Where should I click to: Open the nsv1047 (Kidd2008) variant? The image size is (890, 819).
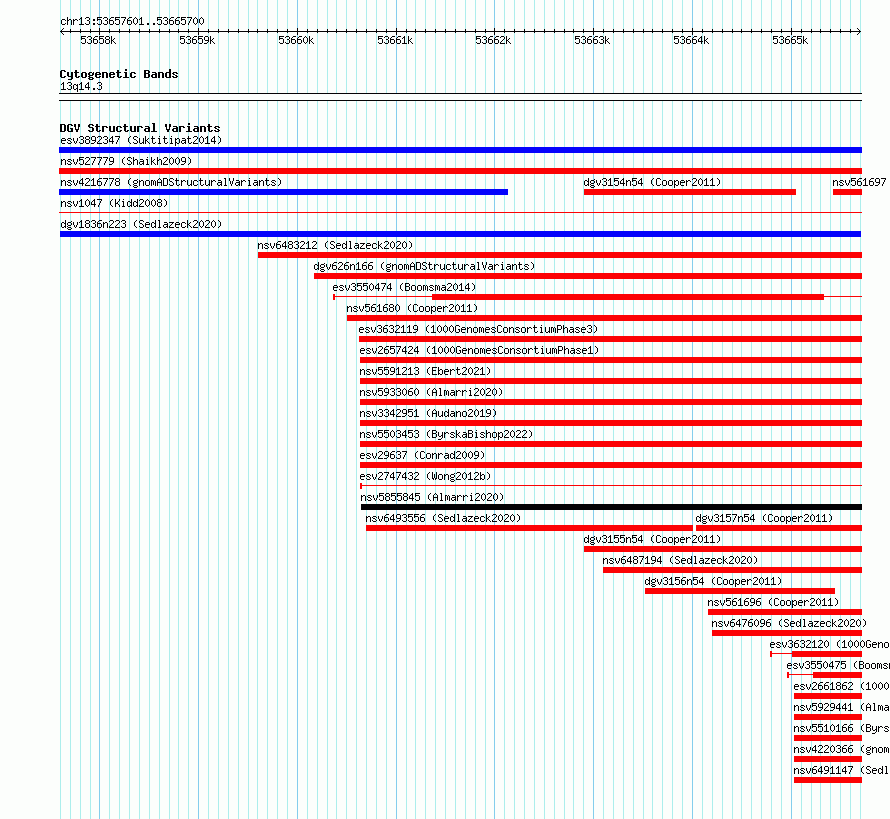[114, 203]
